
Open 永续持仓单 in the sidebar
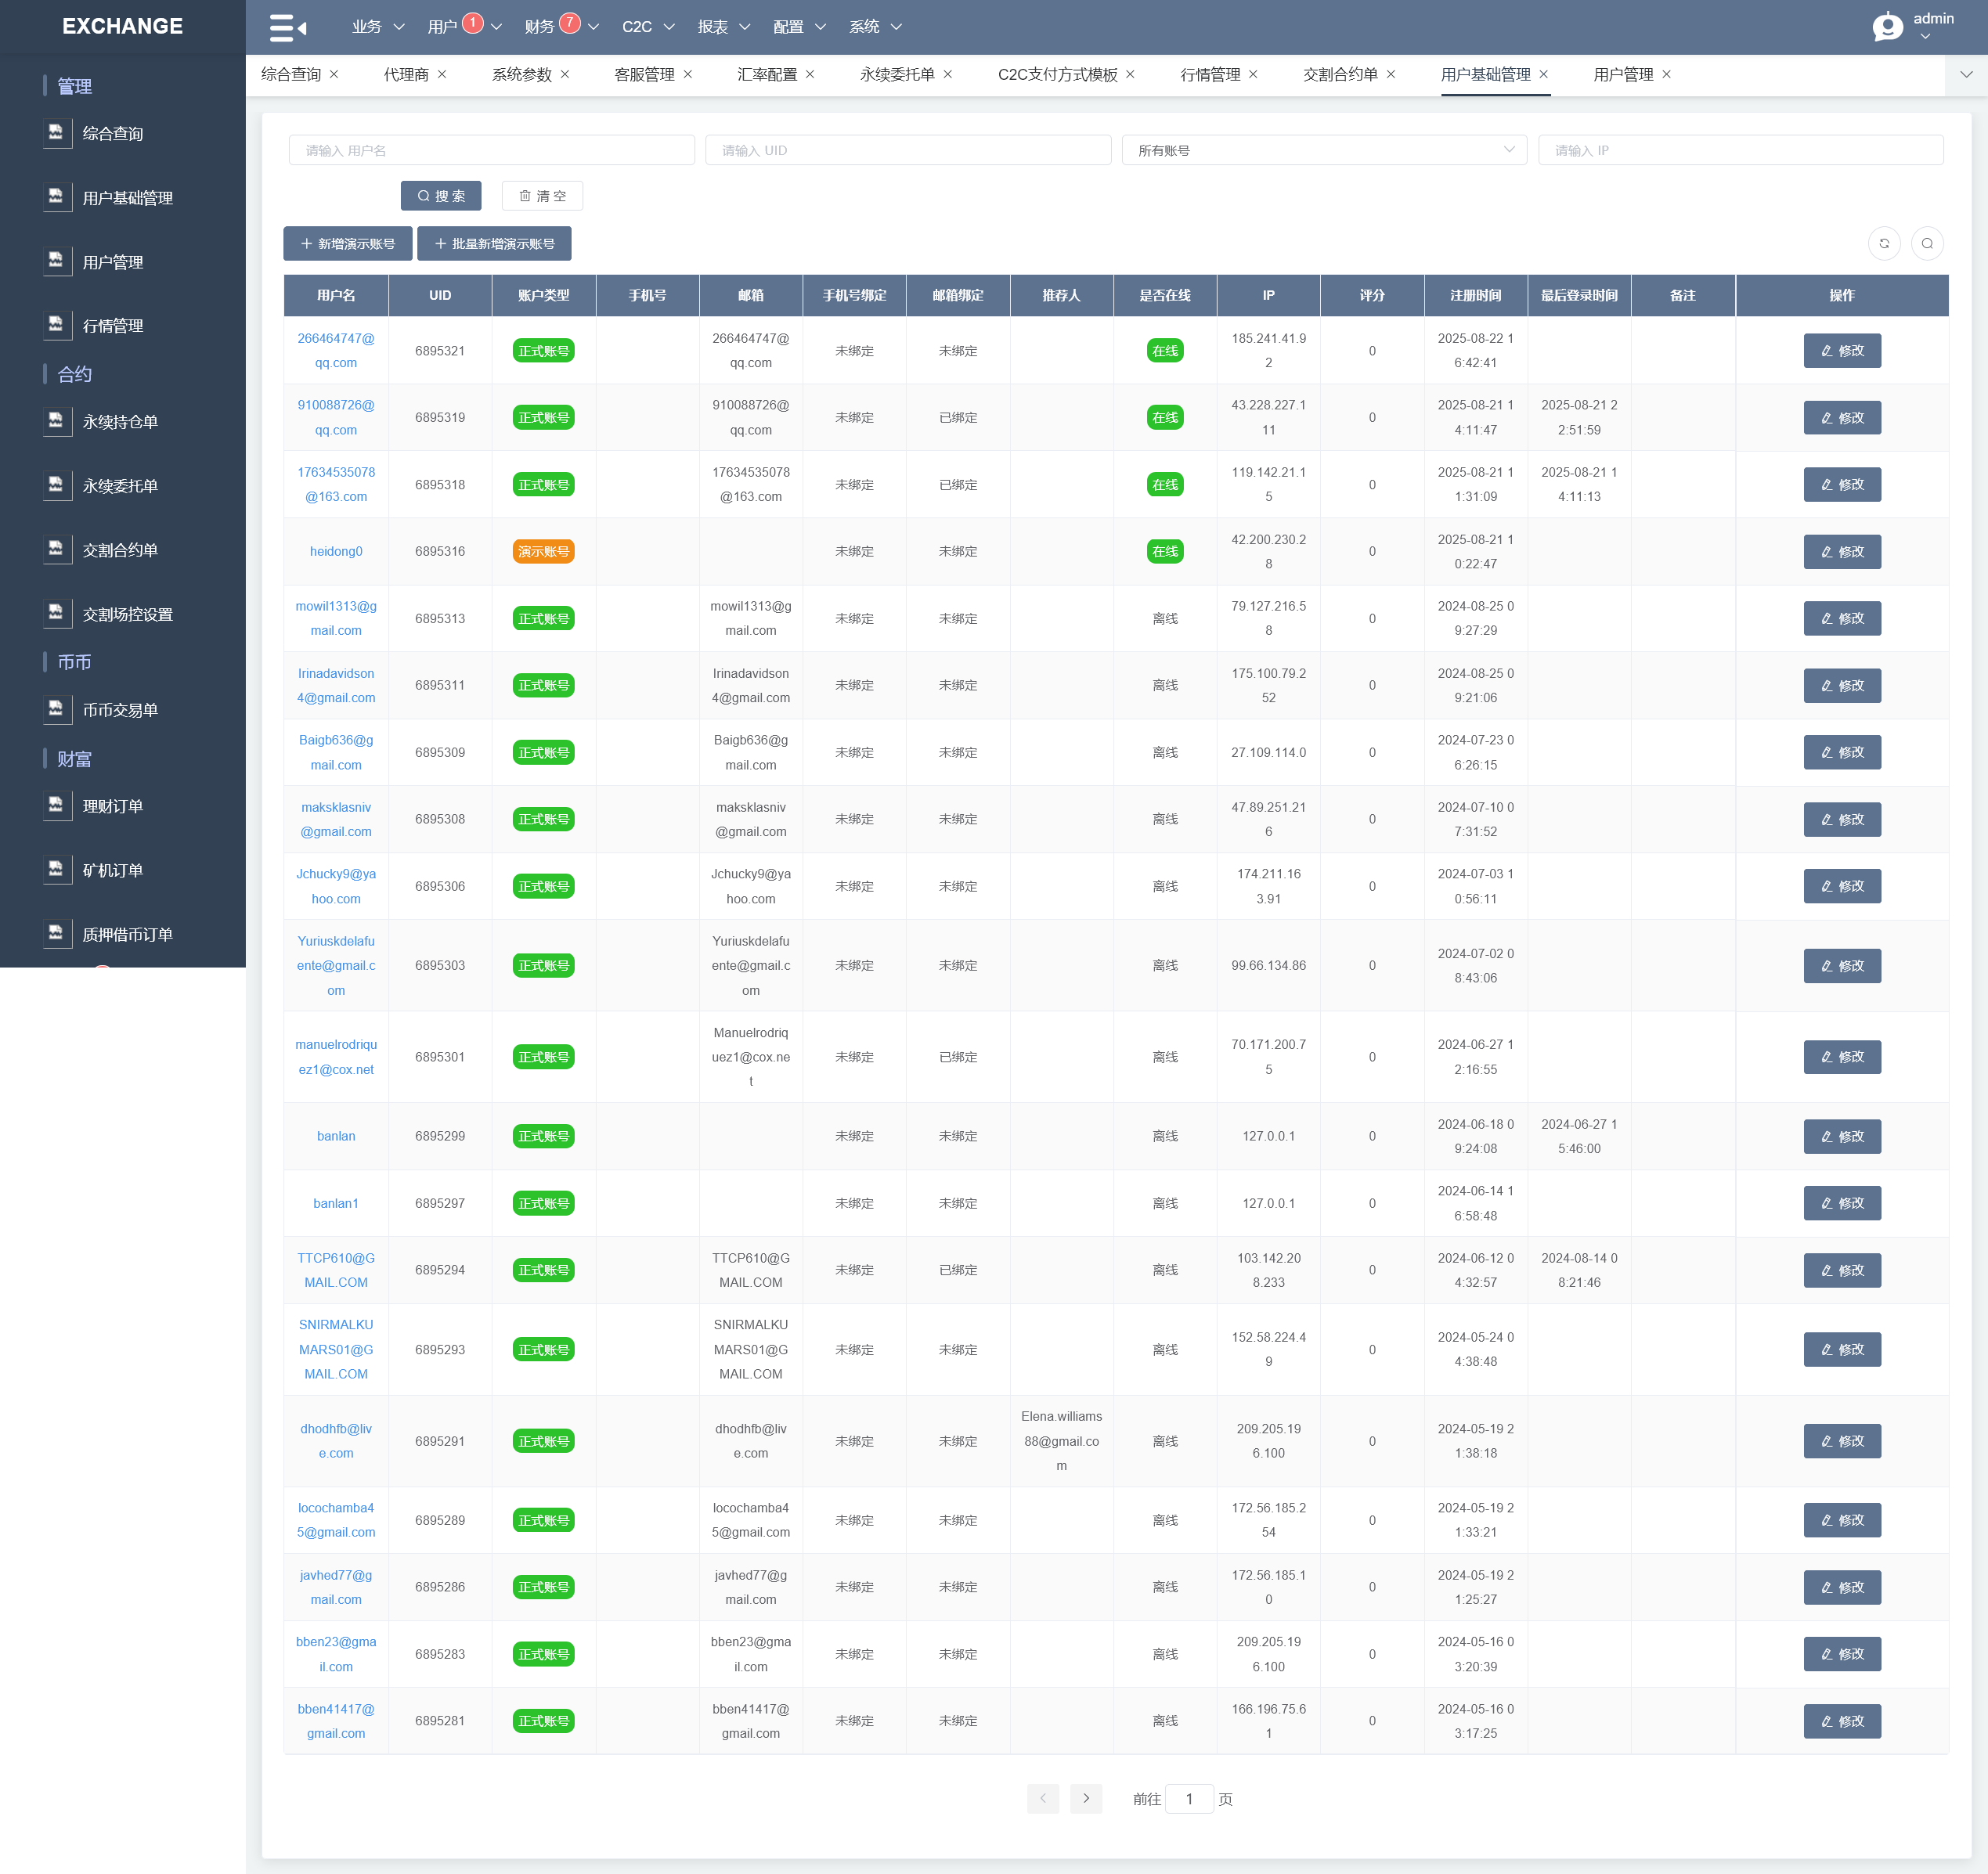[x=120, y=421]
